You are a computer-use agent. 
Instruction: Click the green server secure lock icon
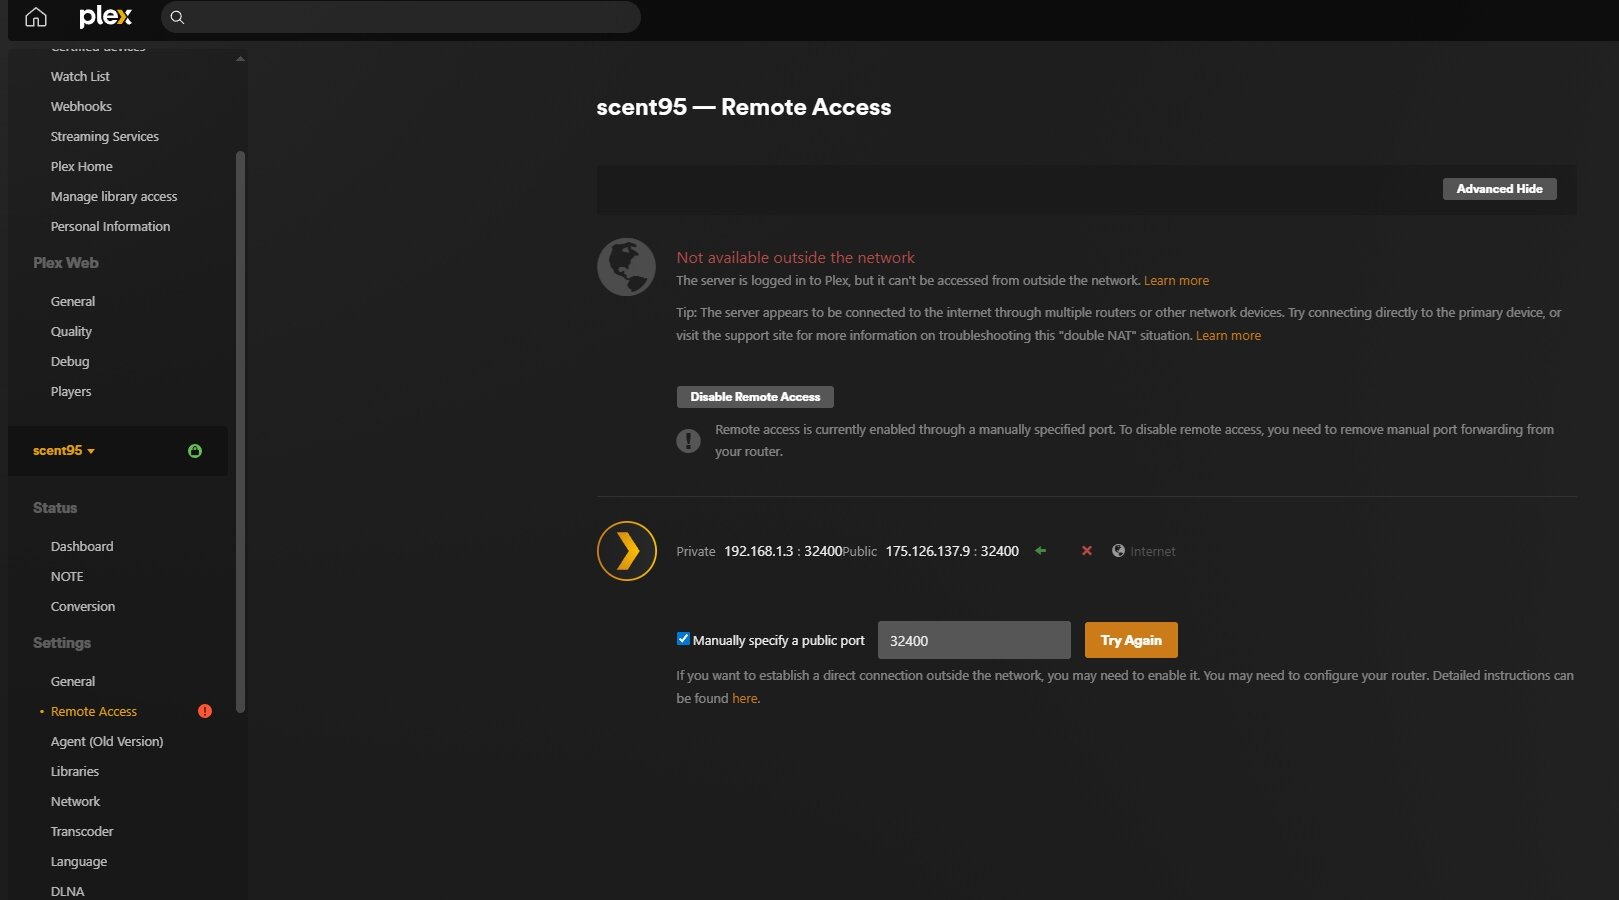tap(195, 451)
